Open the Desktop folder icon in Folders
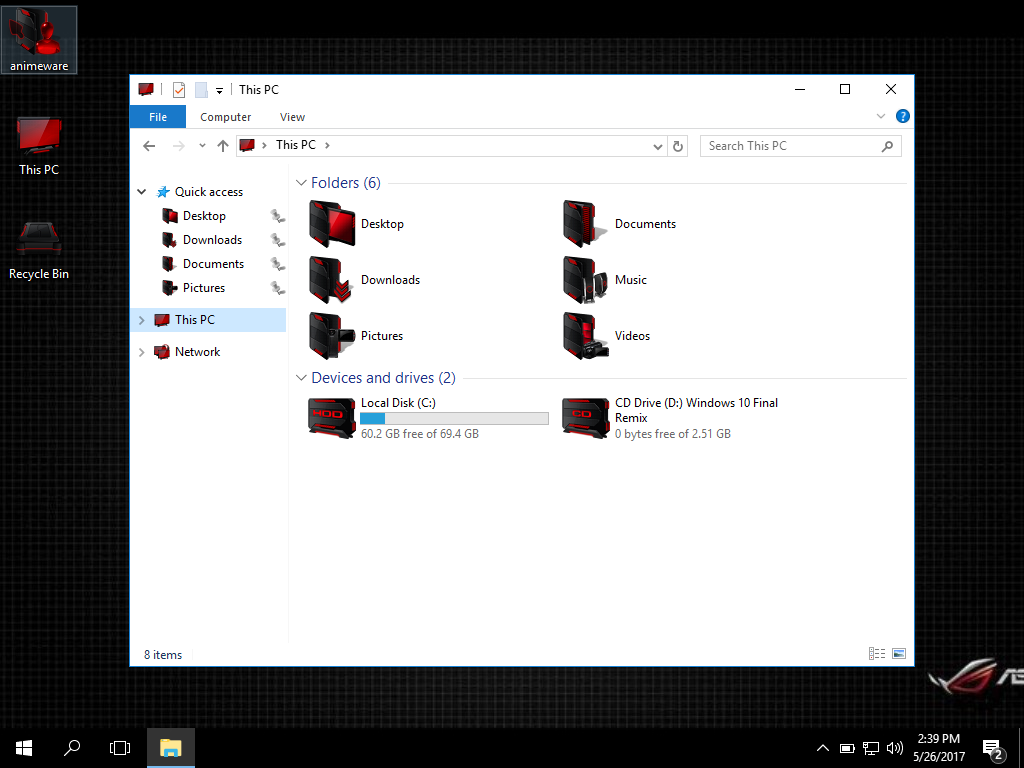The image size is (1024, 768). [x=332, y=224]
